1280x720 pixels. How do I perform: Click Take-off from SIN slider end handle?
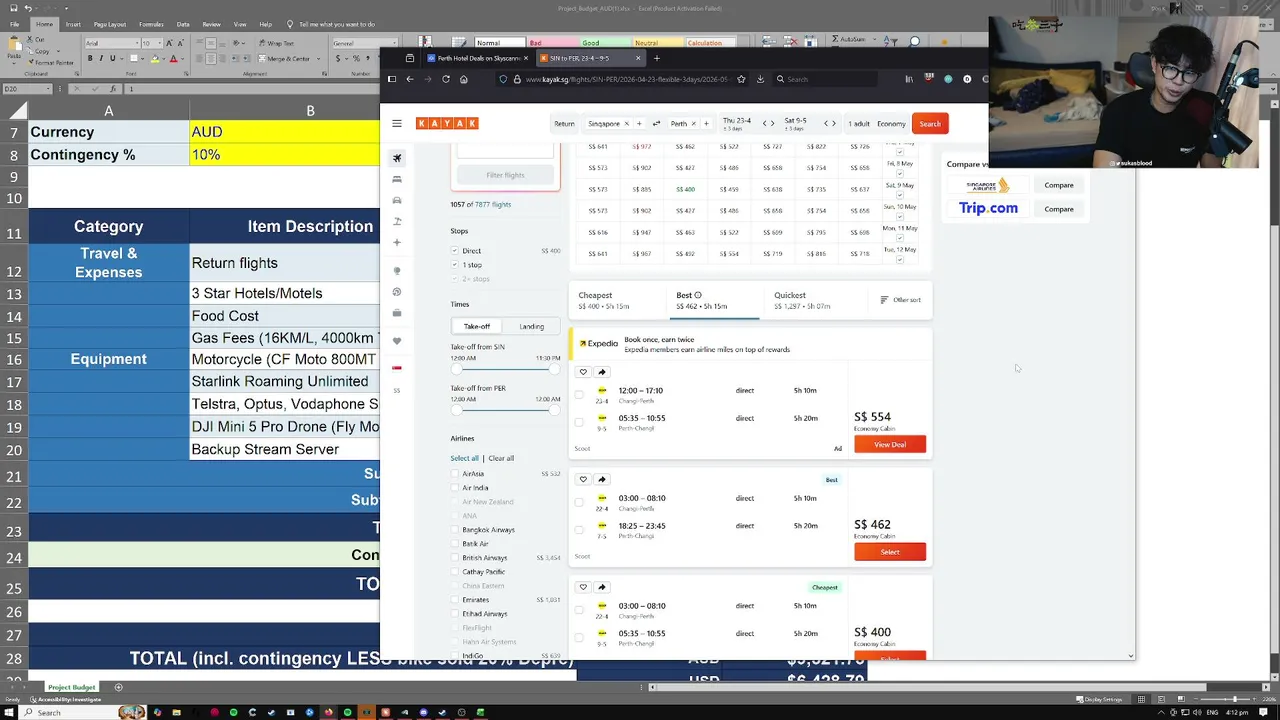tap(553, 369)
